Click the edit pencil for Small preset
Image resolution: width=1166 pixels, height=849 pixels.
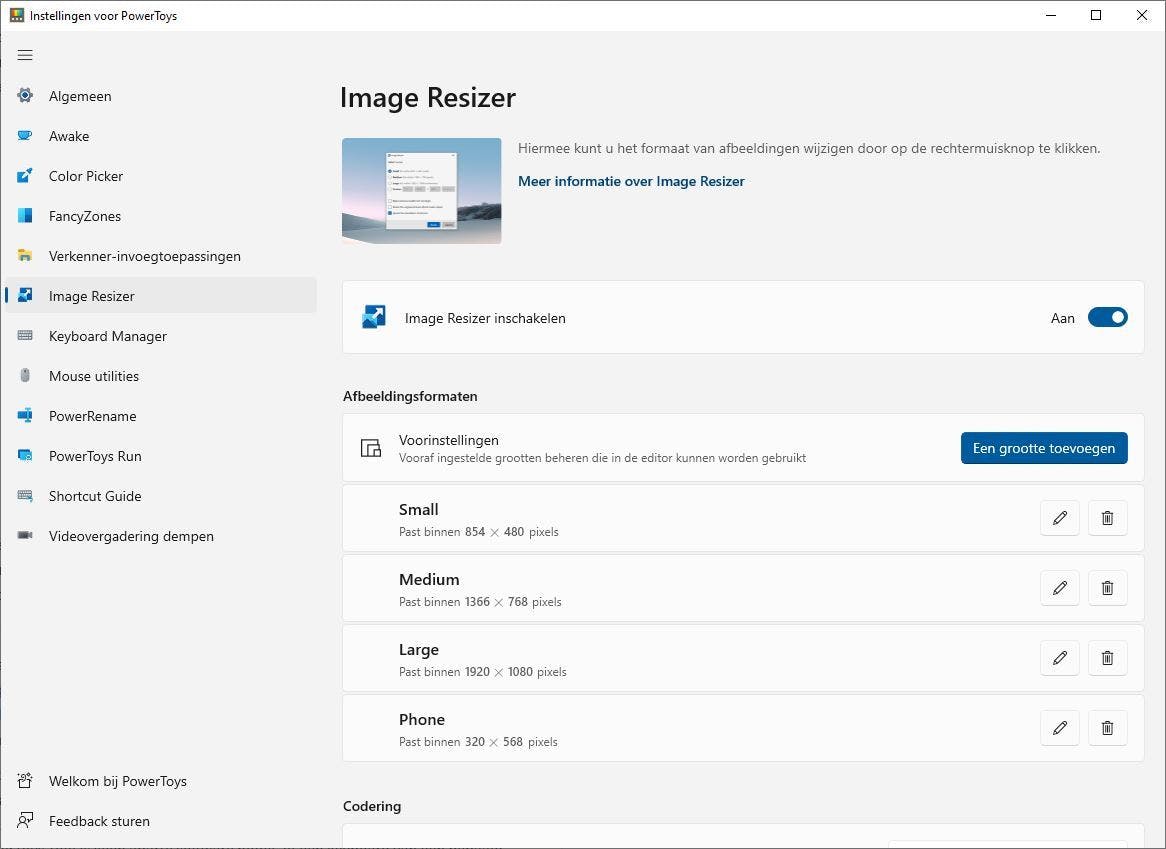pyautogui.click(x=1059, y=518)
